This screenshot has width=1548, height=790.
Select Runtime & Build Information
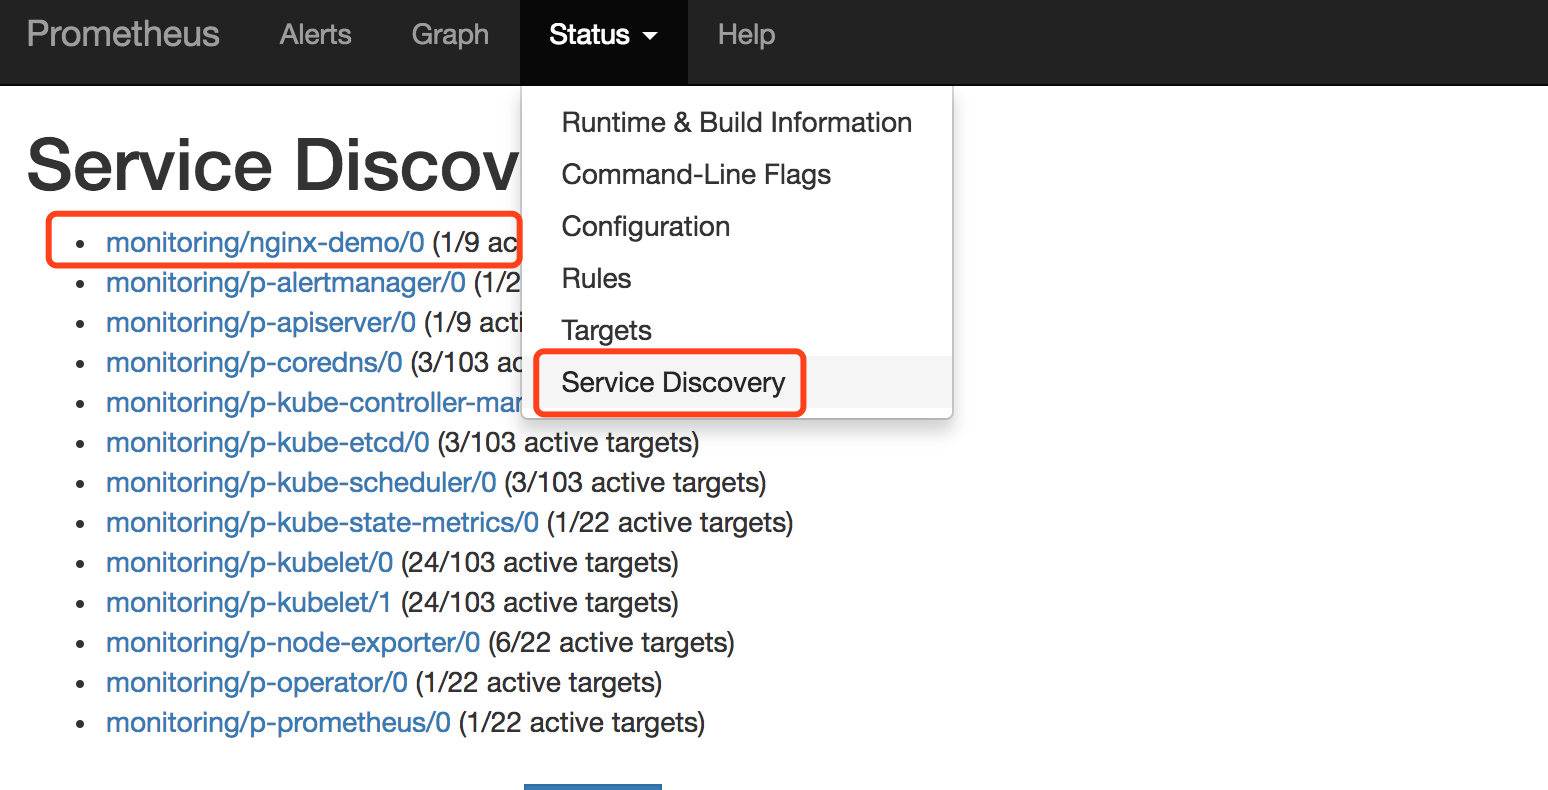tap(737, 122)
